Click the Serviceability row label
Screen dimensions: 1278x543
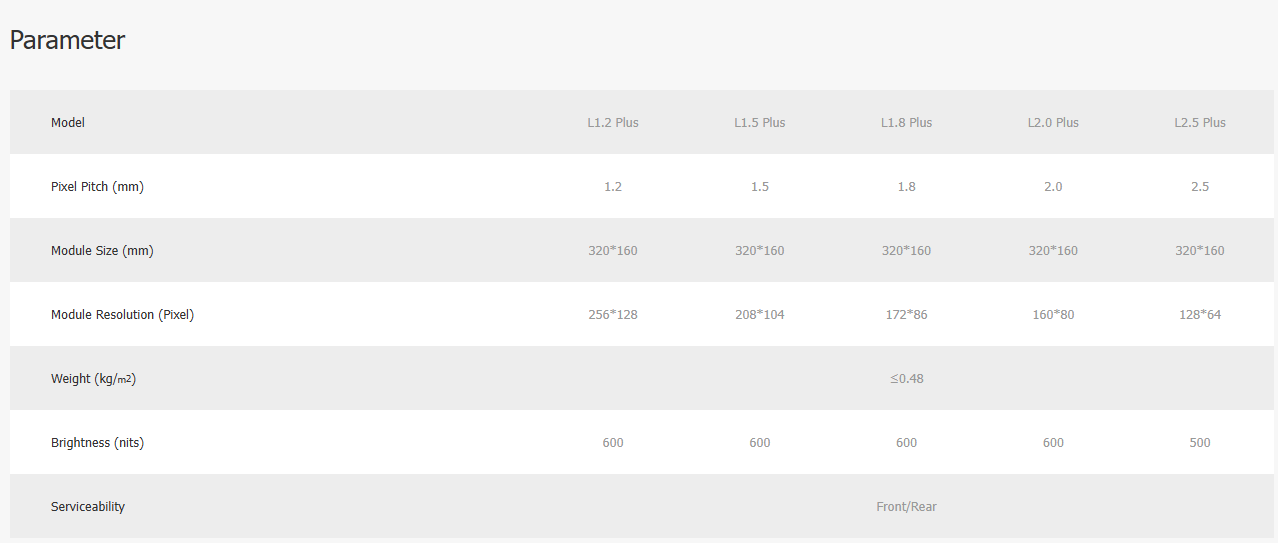tap(88, 507)
